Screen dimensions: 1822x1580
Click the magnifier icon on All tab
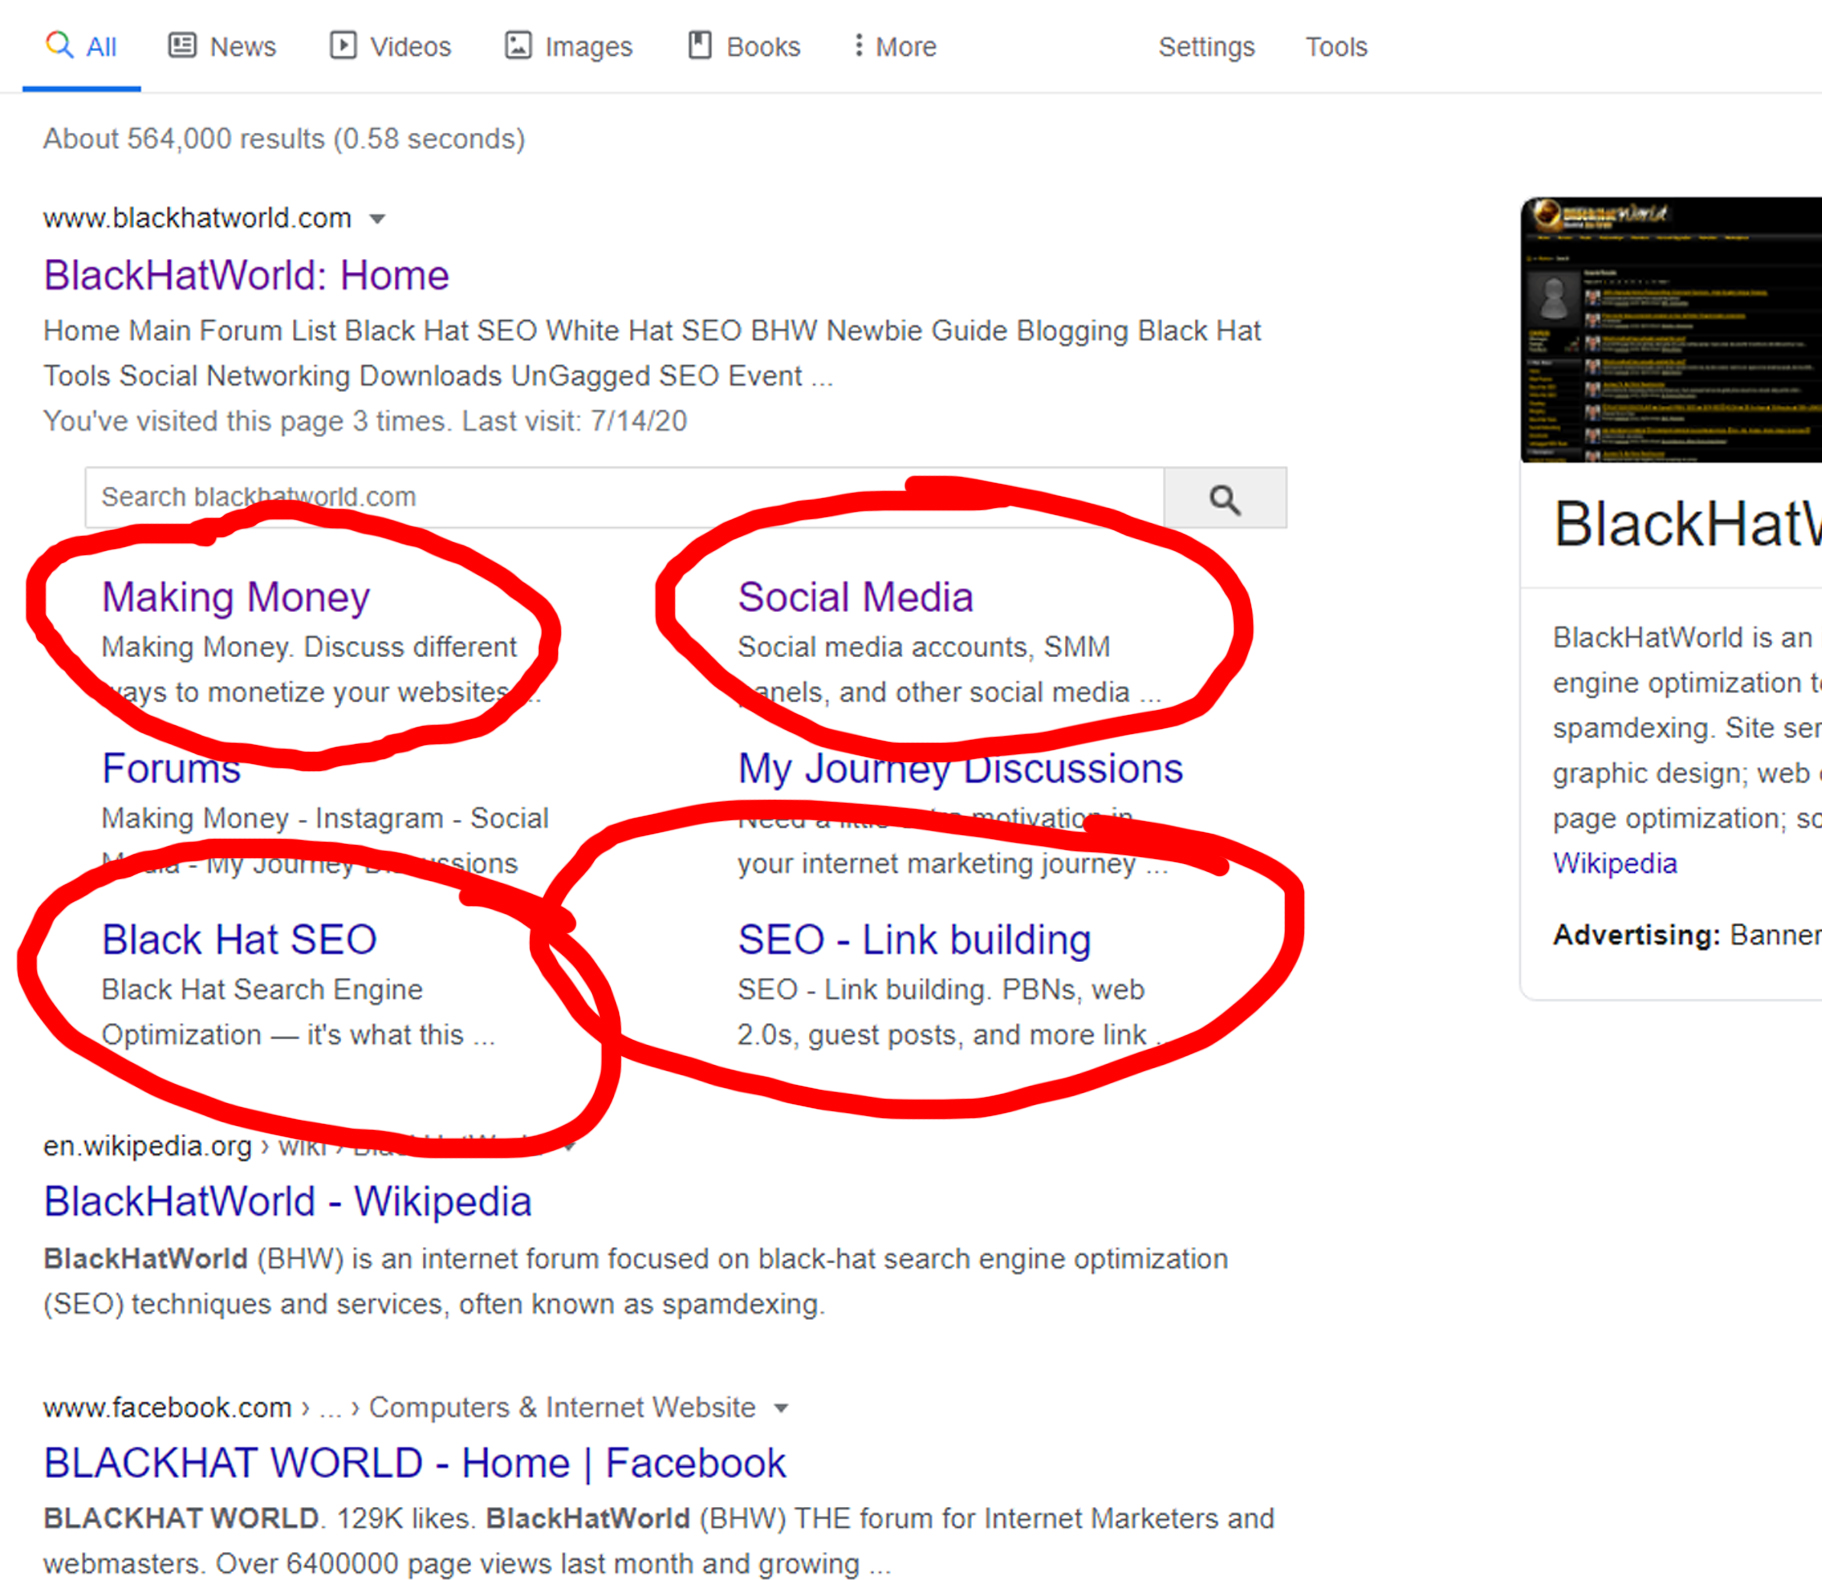[x=60, y=45]
